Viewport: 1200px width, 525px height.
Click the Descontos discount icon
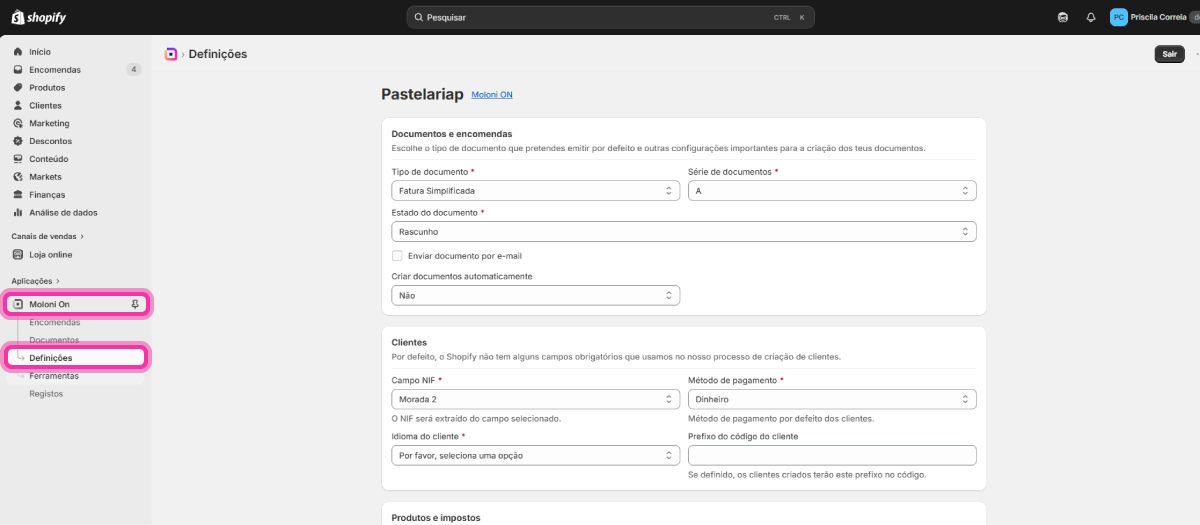pyautogui.click(x=18, y=141)
